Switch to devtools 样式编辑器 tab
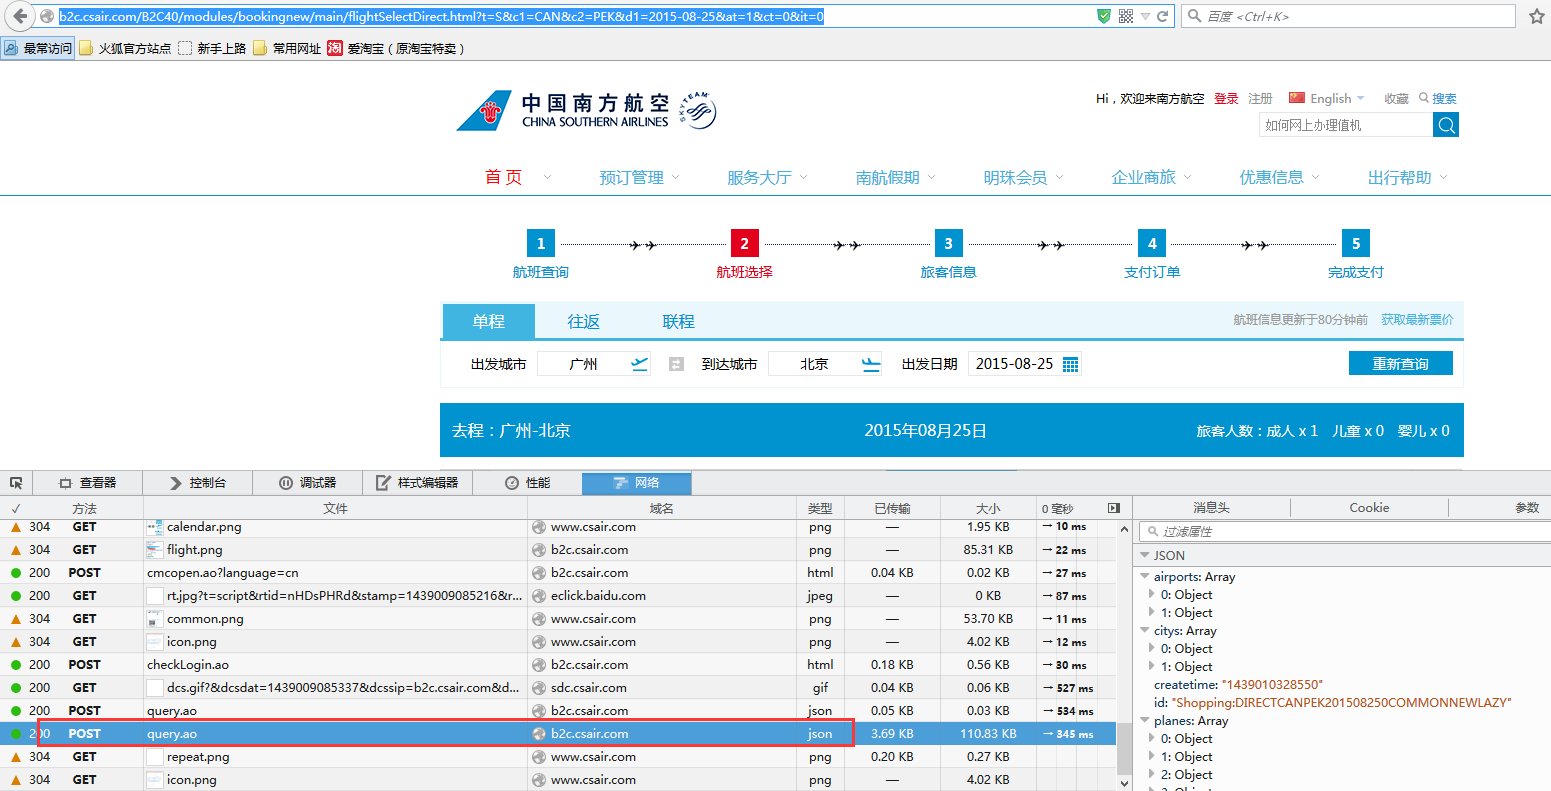 pyautogui.click(x=418, y=482)
